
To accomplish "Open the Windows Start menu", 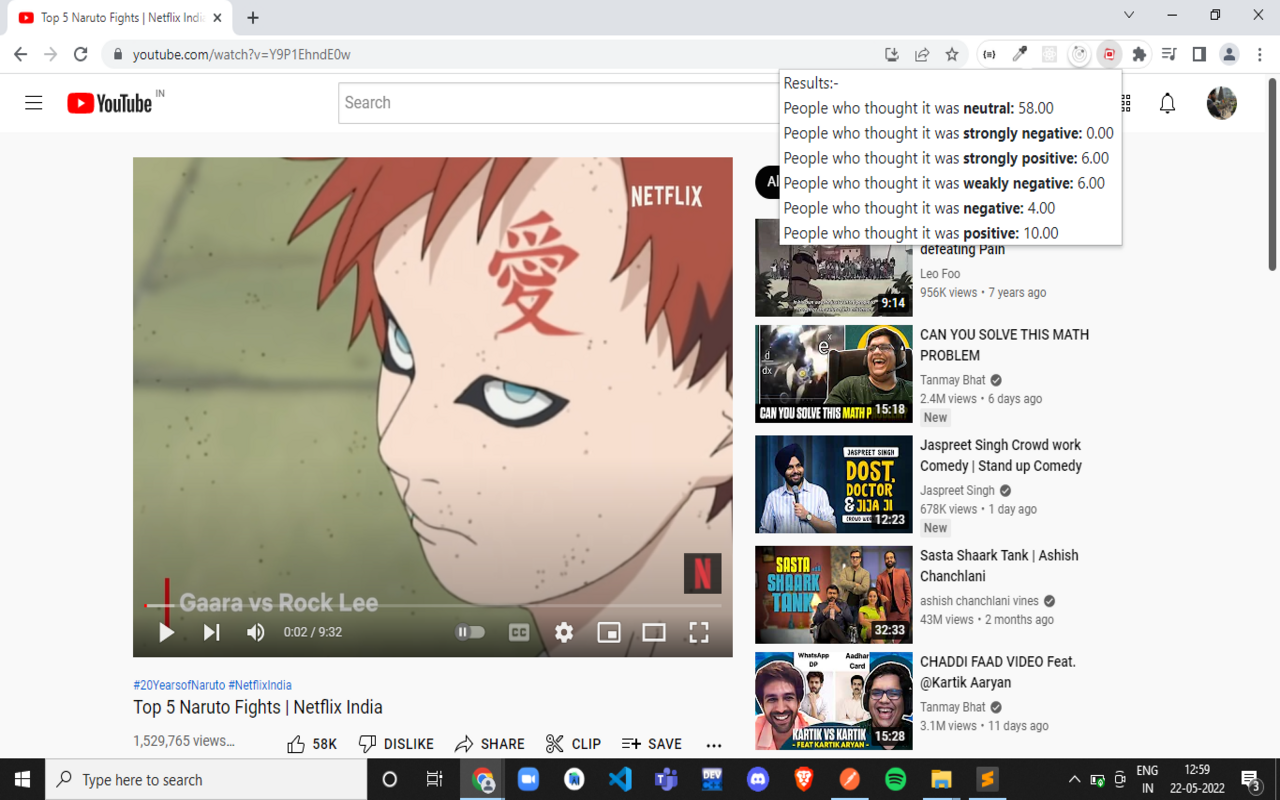I will coord(23,779).
